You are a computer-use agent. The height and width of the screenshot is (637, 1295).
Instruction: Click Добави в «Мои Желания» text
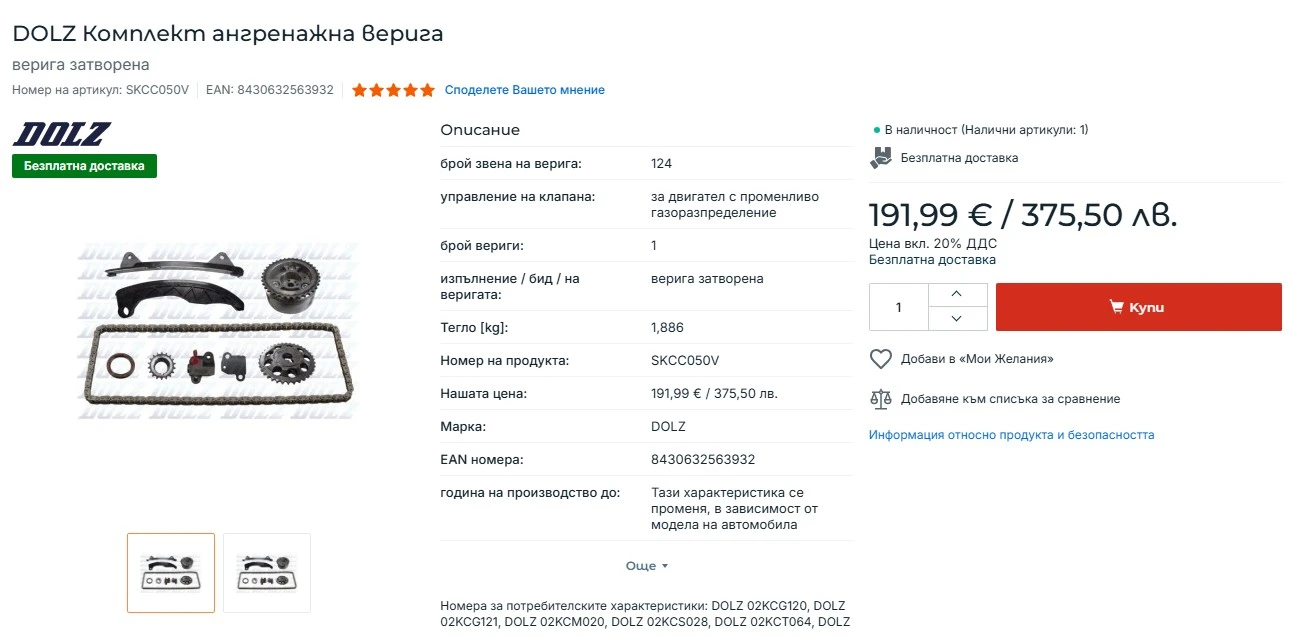point(977,359)
